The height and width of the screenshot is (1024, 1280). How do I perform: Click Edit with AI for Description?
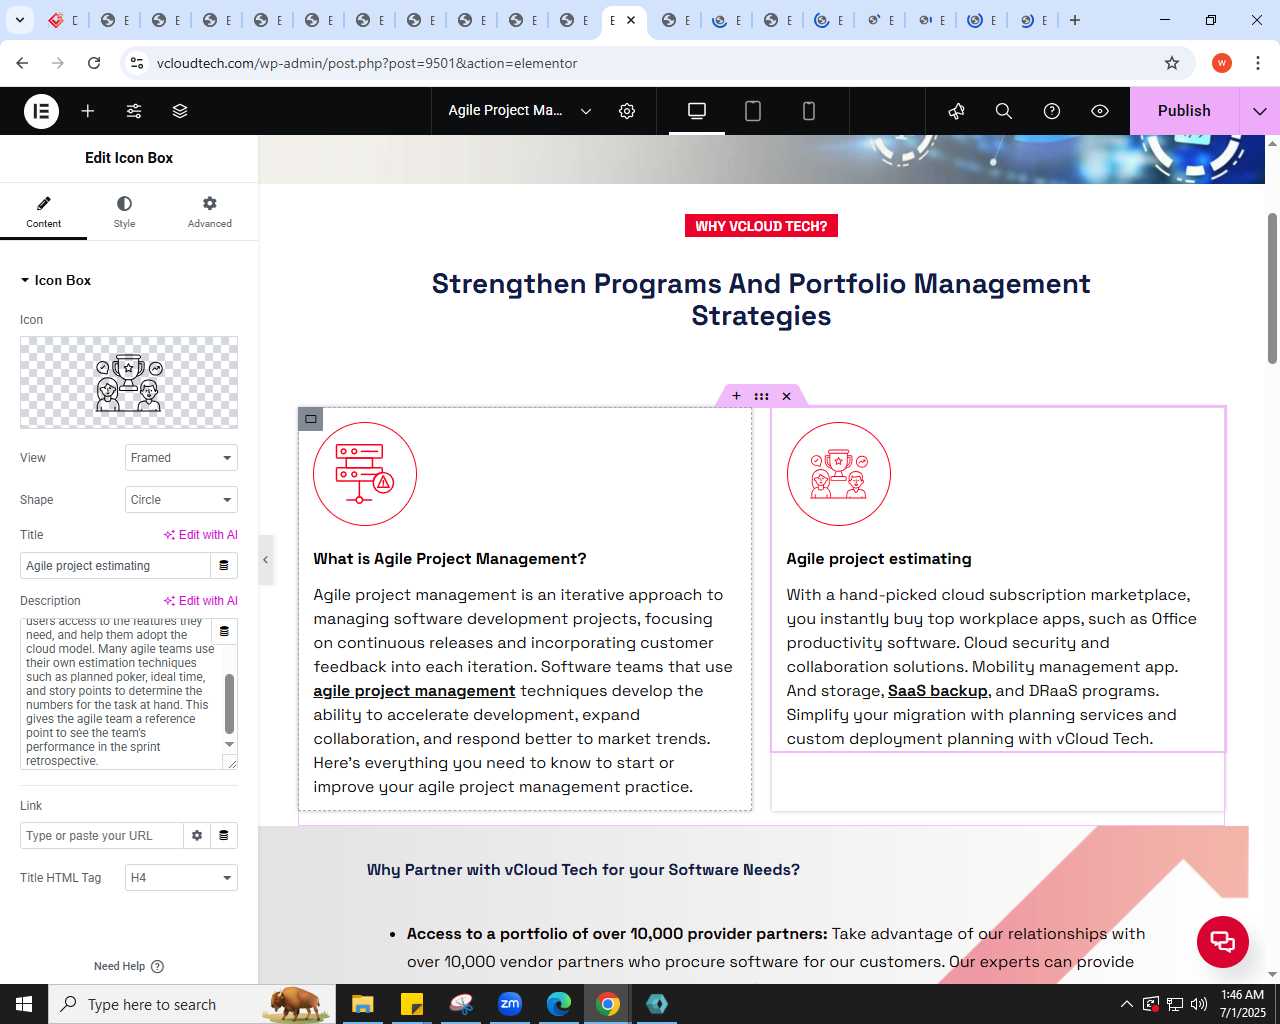click(x=201, y=601)
